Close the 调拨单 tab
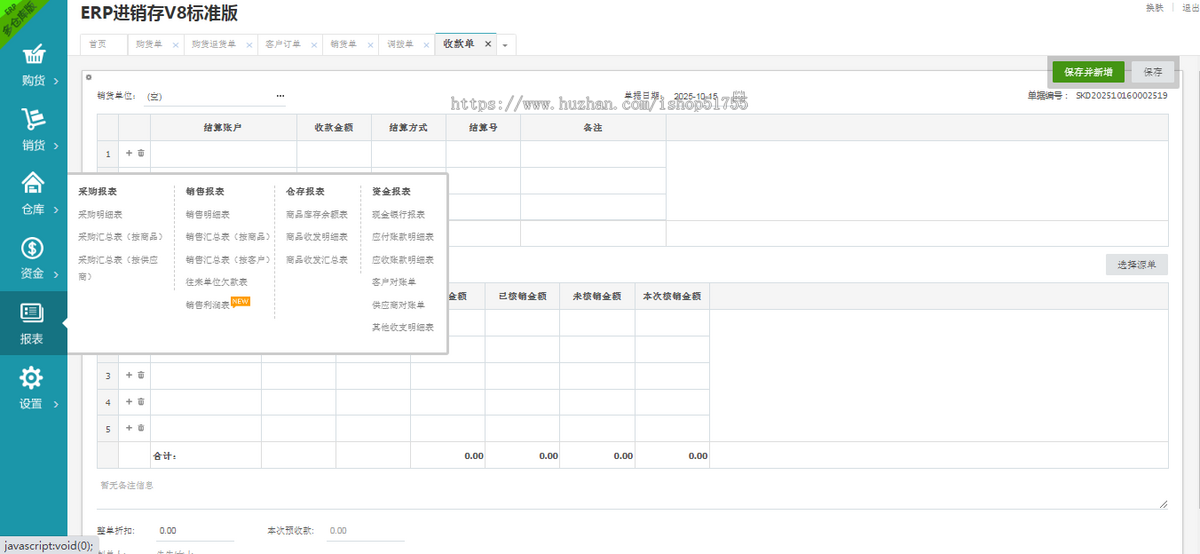This screenshot has width=1200, height=554. click(426, 45)
